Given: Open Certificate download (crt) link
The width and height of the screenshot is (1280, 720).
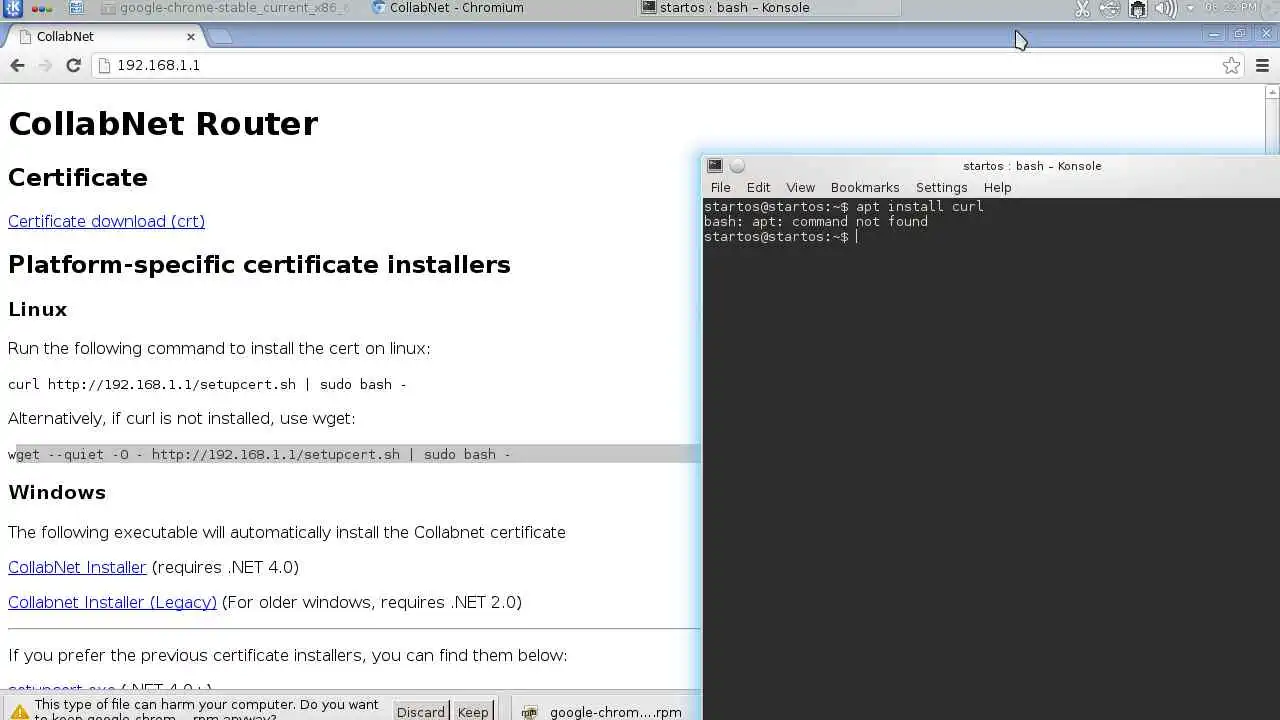Looking at the screenshot, I should 106,221.
